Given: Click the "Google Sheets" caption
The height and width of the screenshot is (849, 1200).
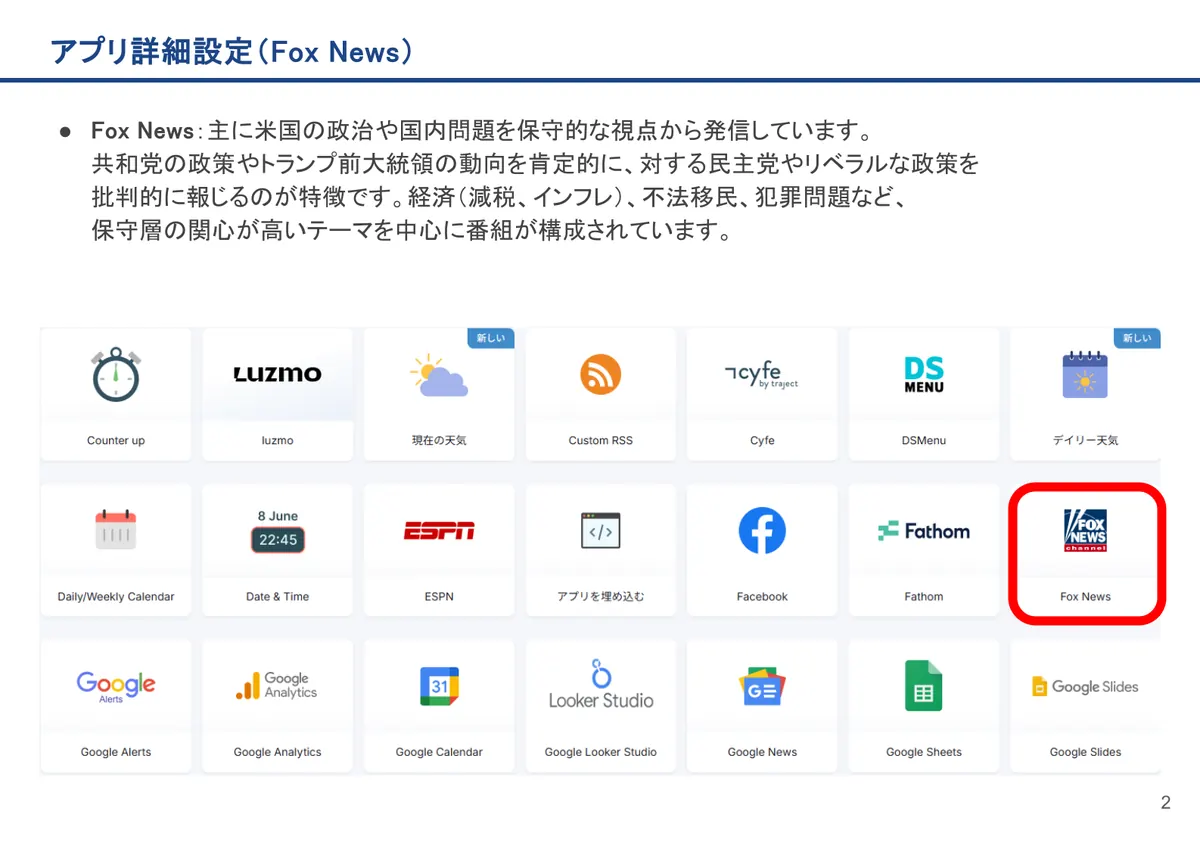Looking at the screenshot, I should point(924,752).
